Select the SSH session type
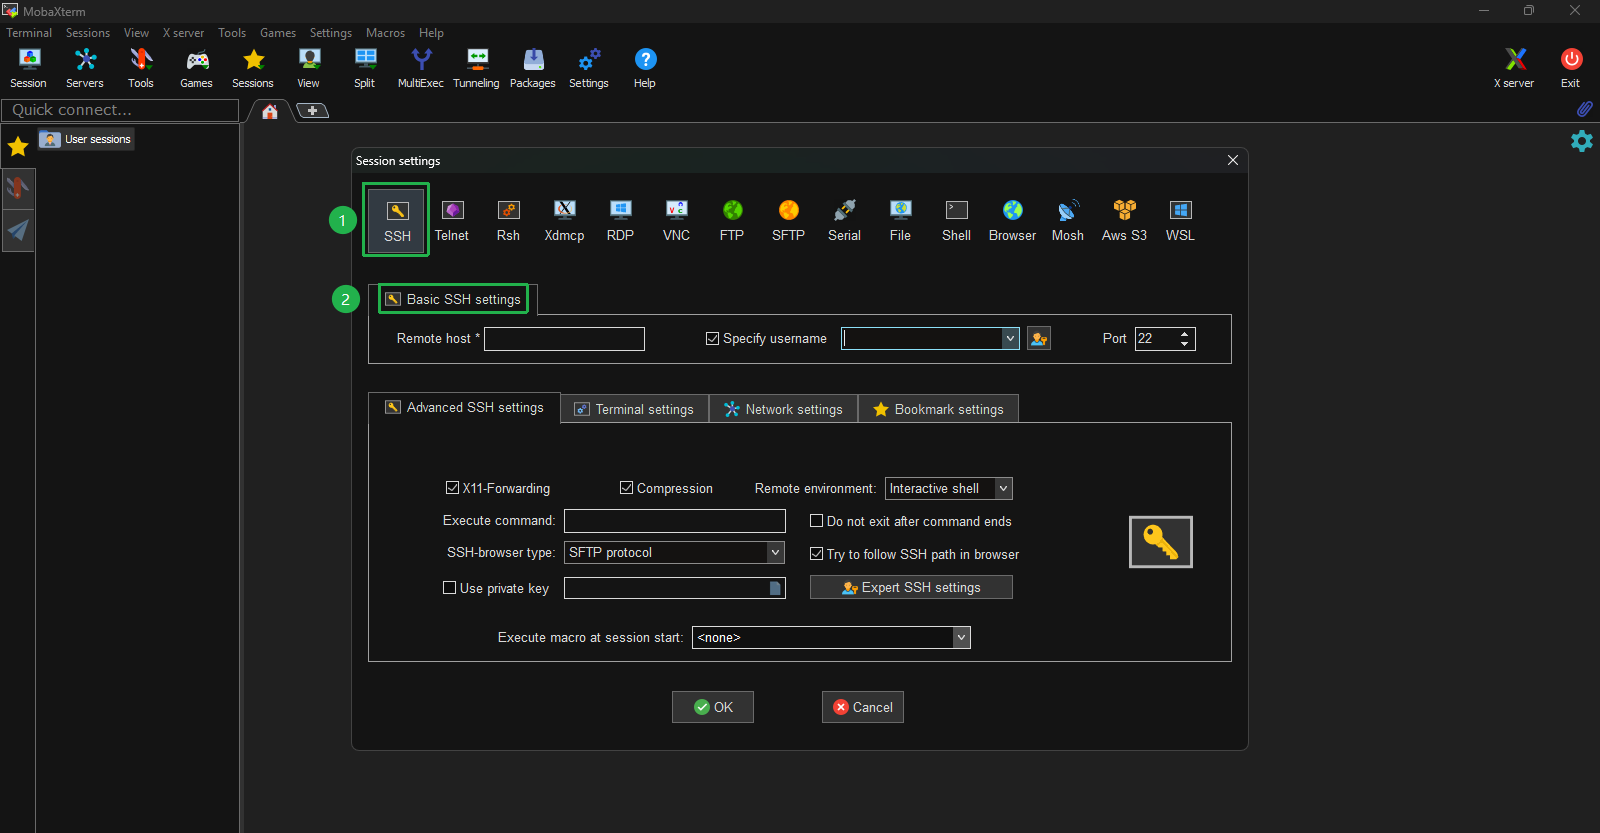The image size is (1600, 833). click(x=397, y=220)
